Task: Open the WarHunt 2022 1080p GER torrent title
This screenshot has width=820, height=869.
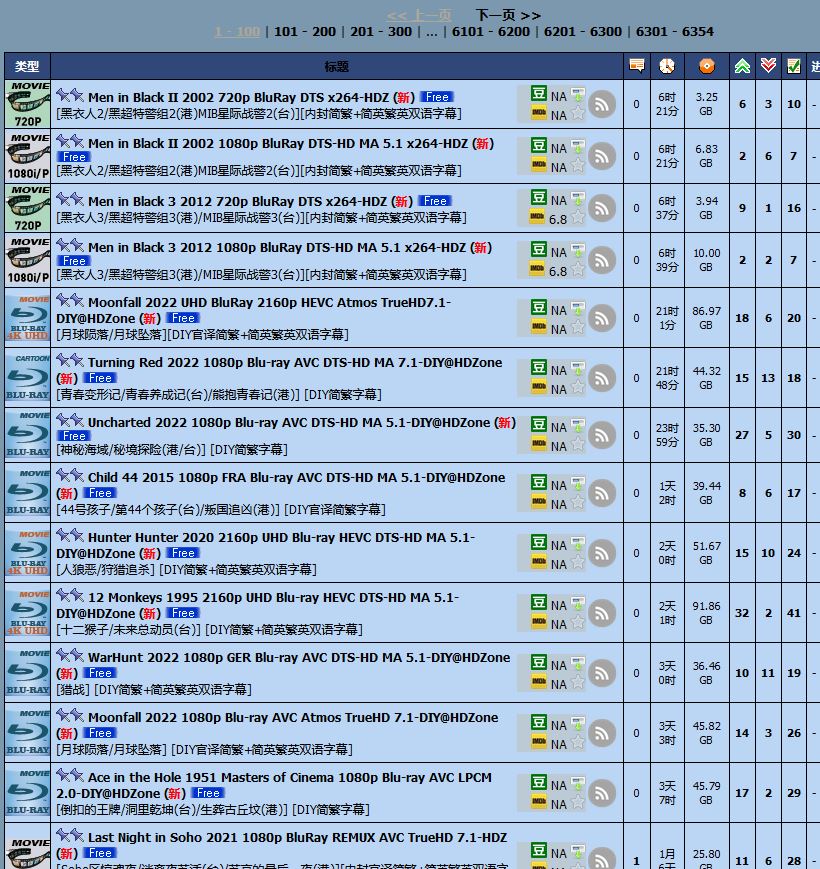Action: coord(299,657)
